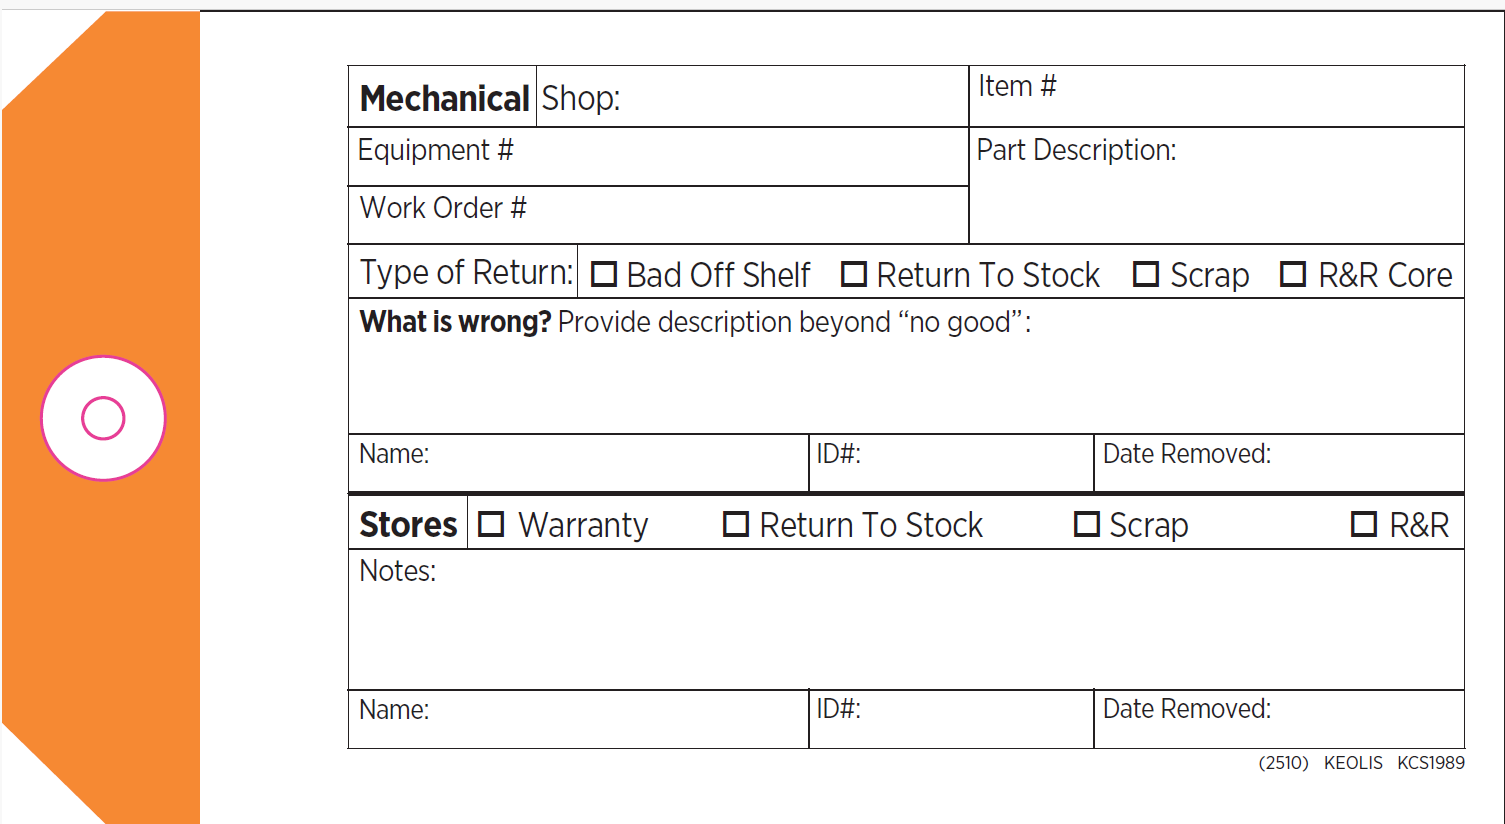The width and height of the screenshot is (1505, 824).
Task: Check the Warranty box in Stores
Action: pyautogui.click(x=491, y=524)
